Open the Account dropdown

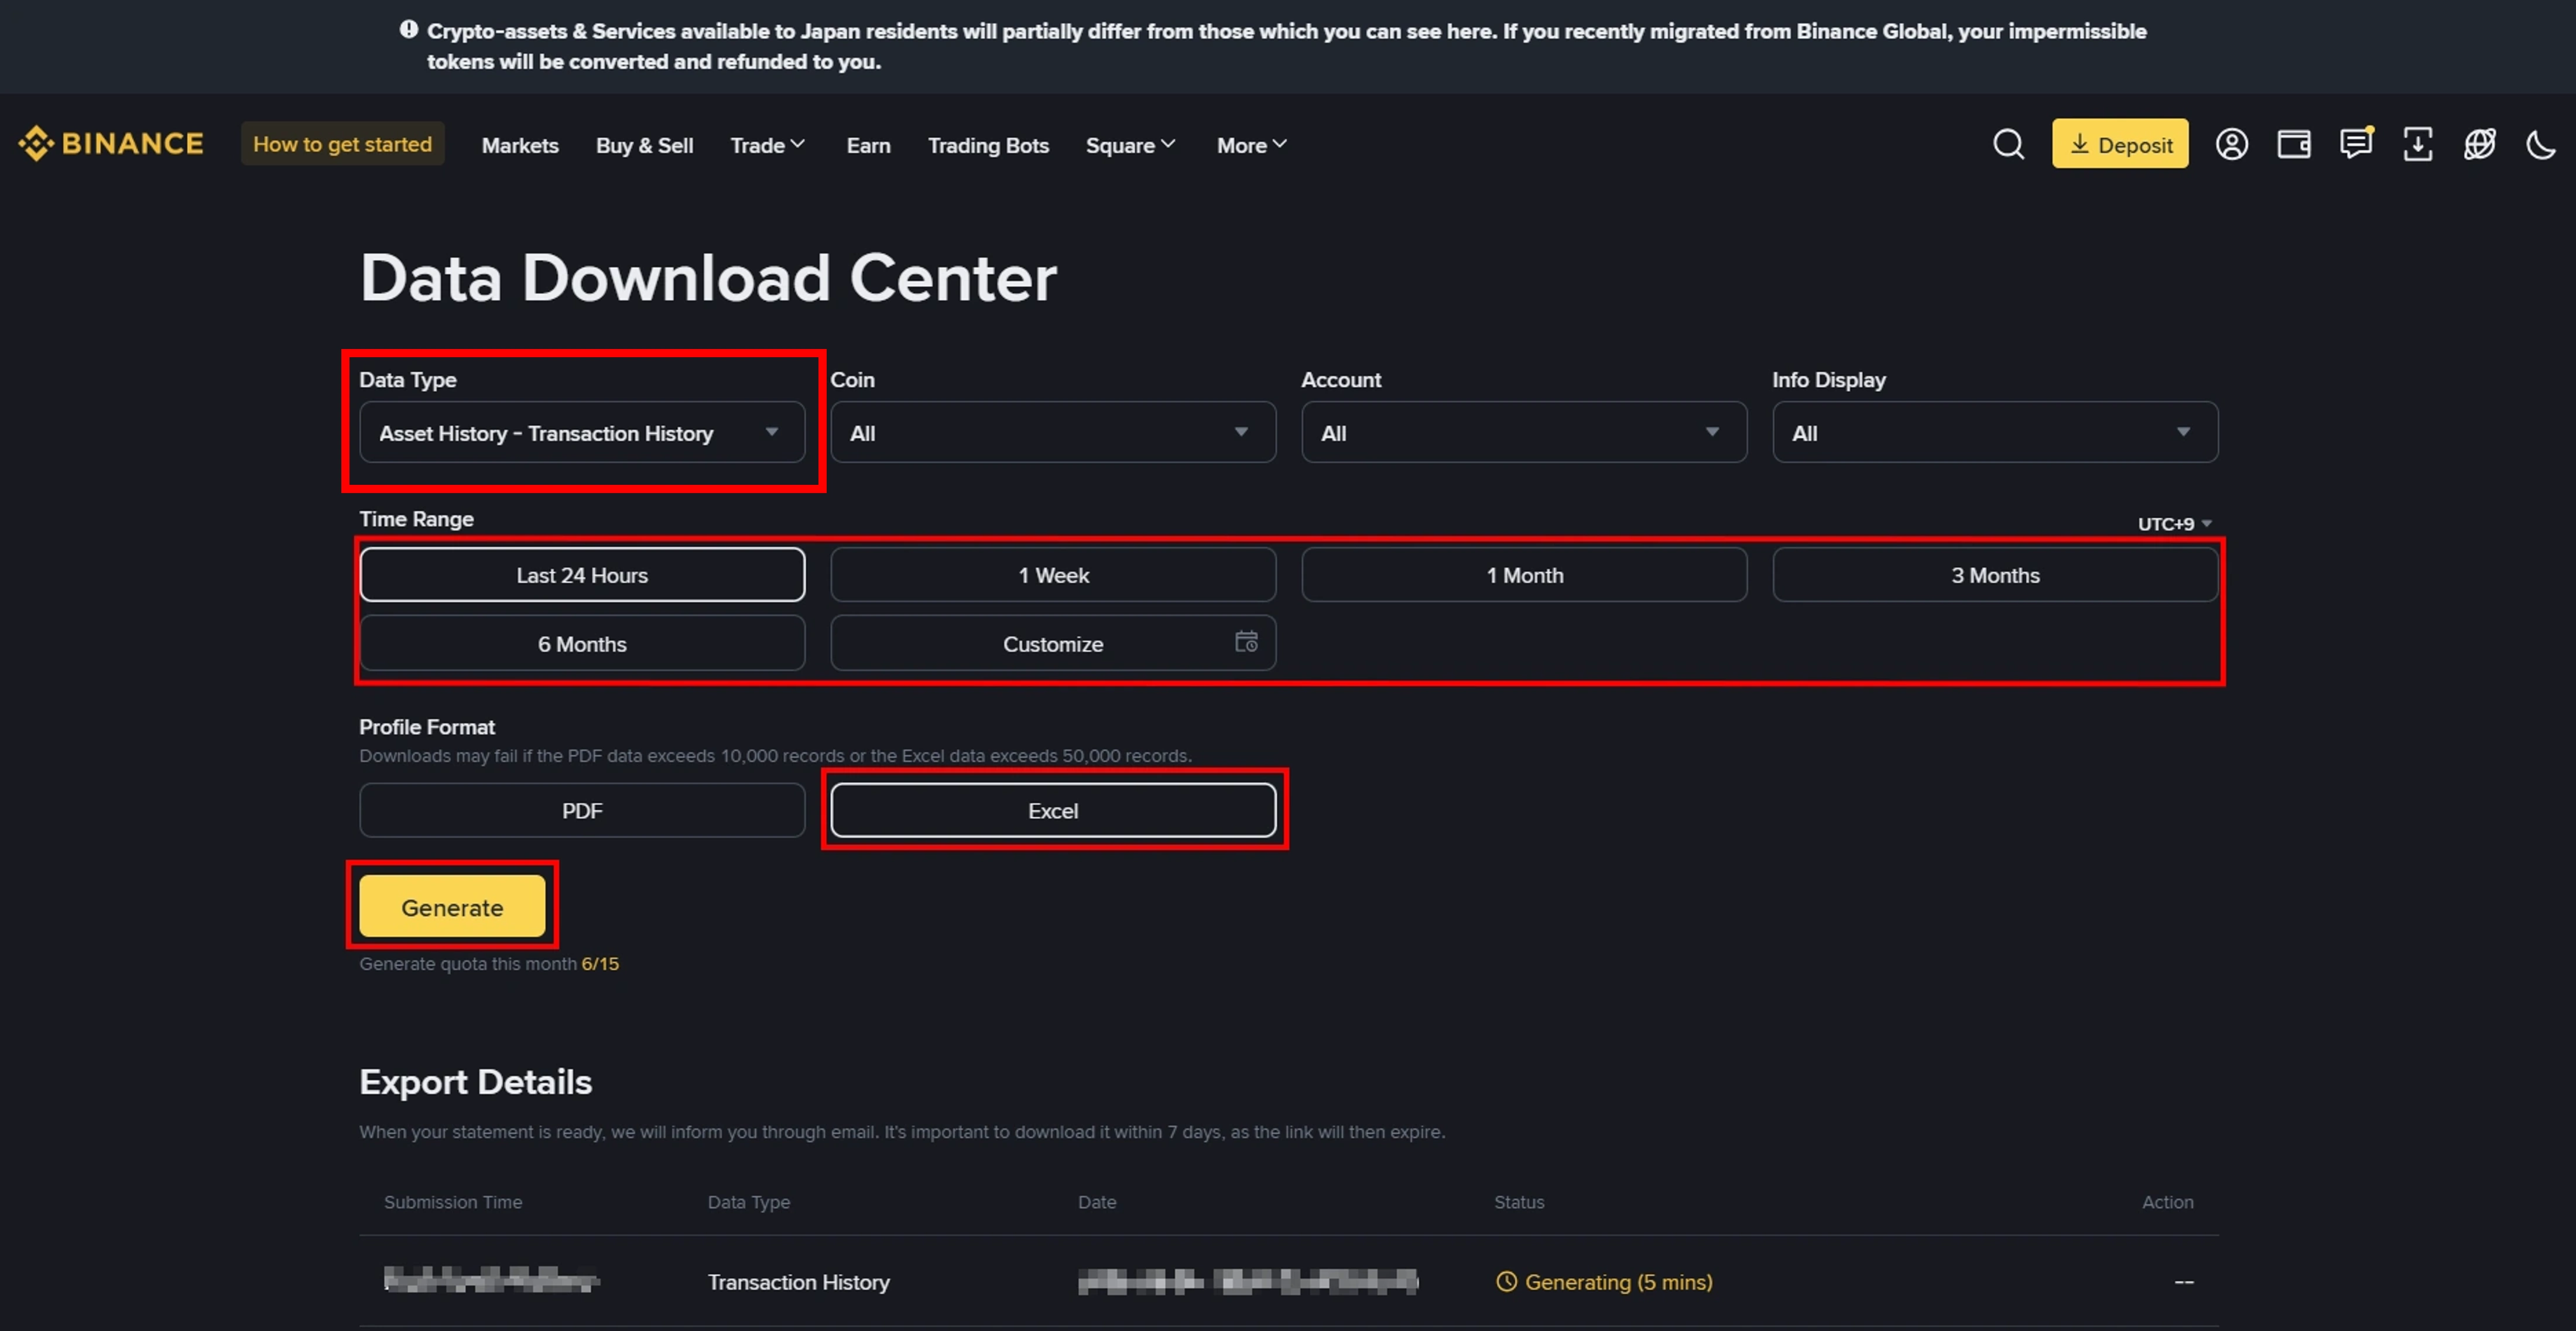click(1524, 432)
